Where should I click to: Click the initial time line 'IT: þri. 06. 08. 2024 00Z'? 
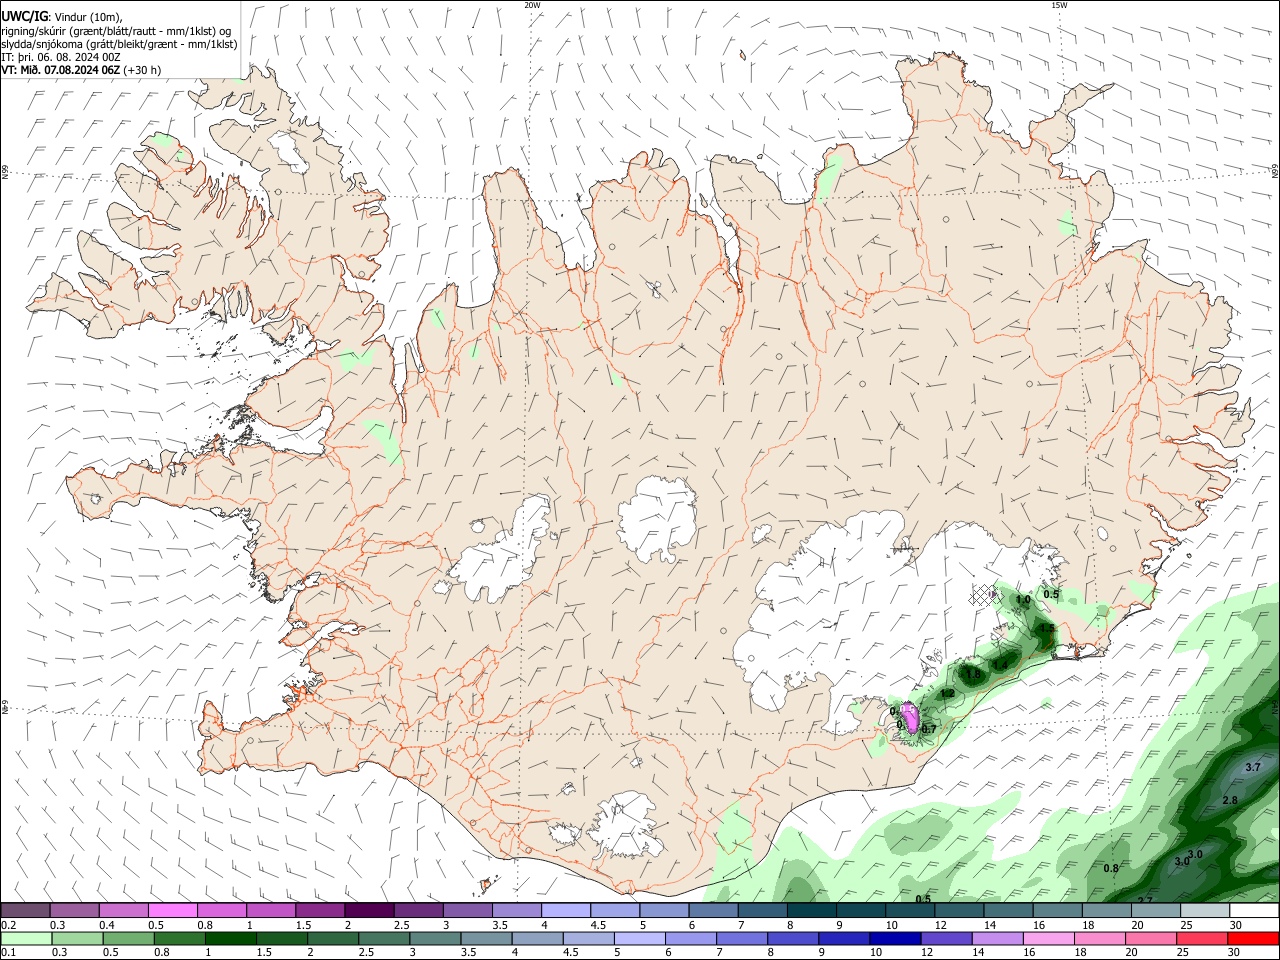tap(61, 57)
